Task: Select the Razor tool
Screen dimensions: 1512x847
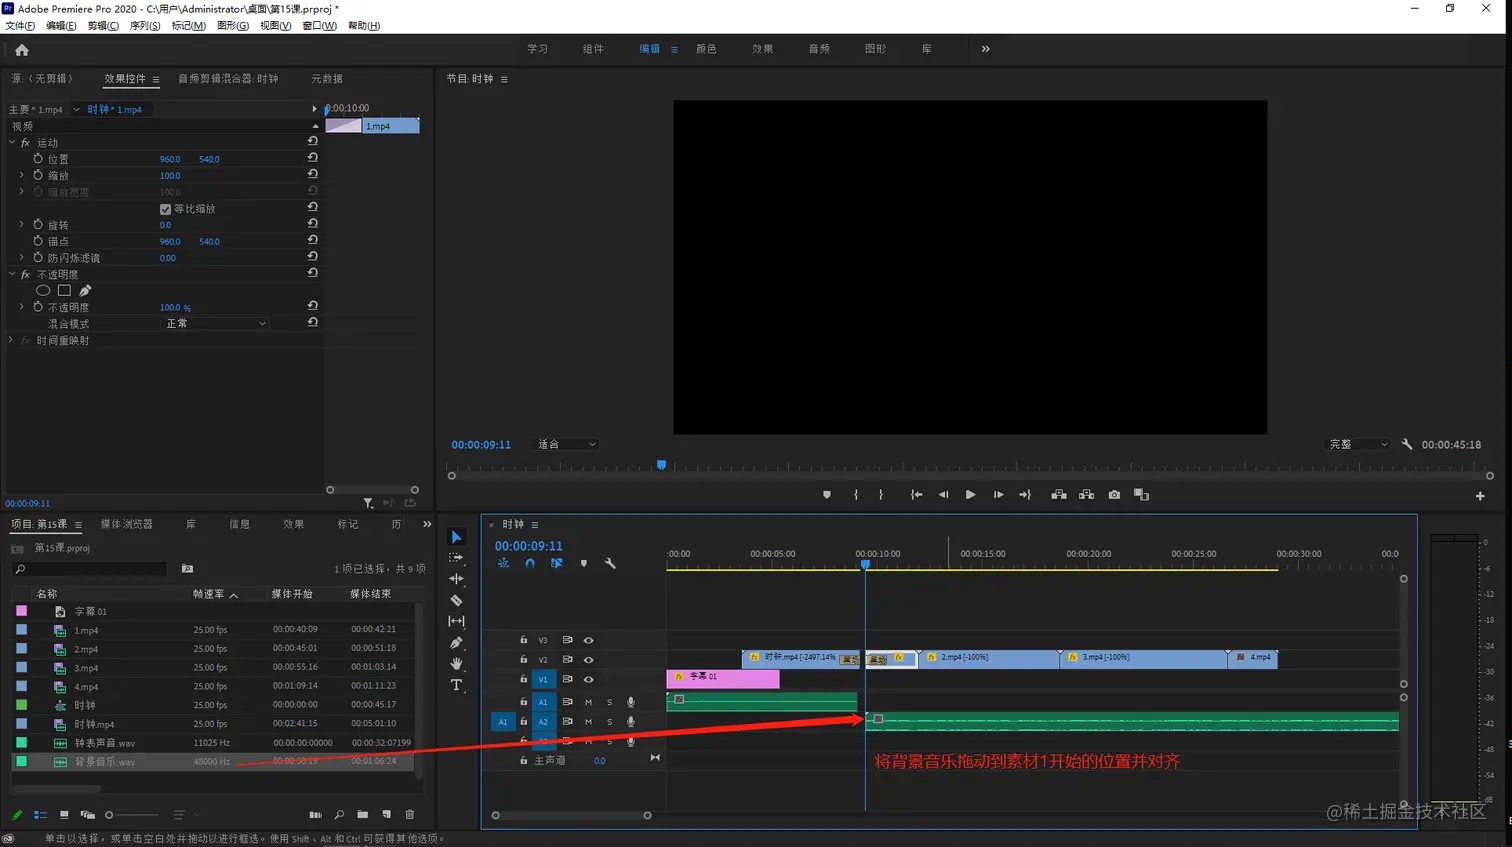Action: pos(457,600)
